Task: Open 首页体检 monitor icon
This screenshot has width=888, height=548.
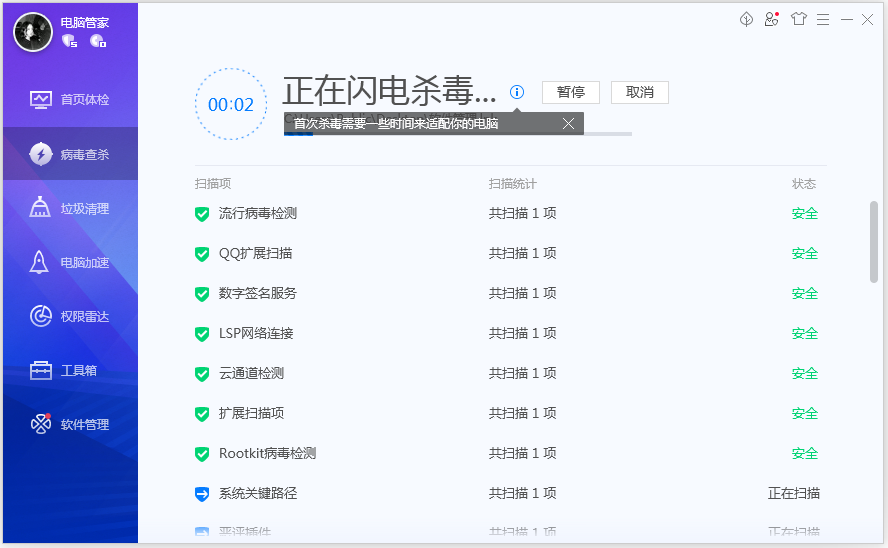Action: click(41, 100)
